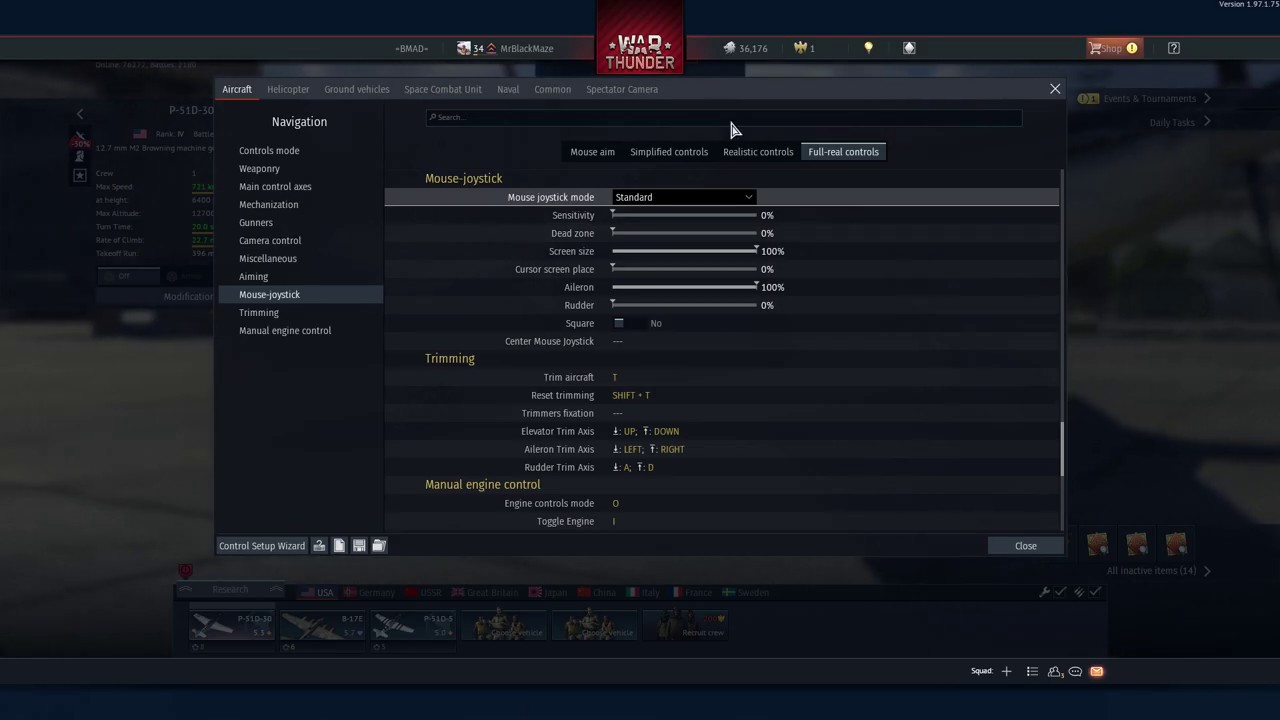Click Engine controls mode binding O

pyautogui.click(x=615, y=503)
